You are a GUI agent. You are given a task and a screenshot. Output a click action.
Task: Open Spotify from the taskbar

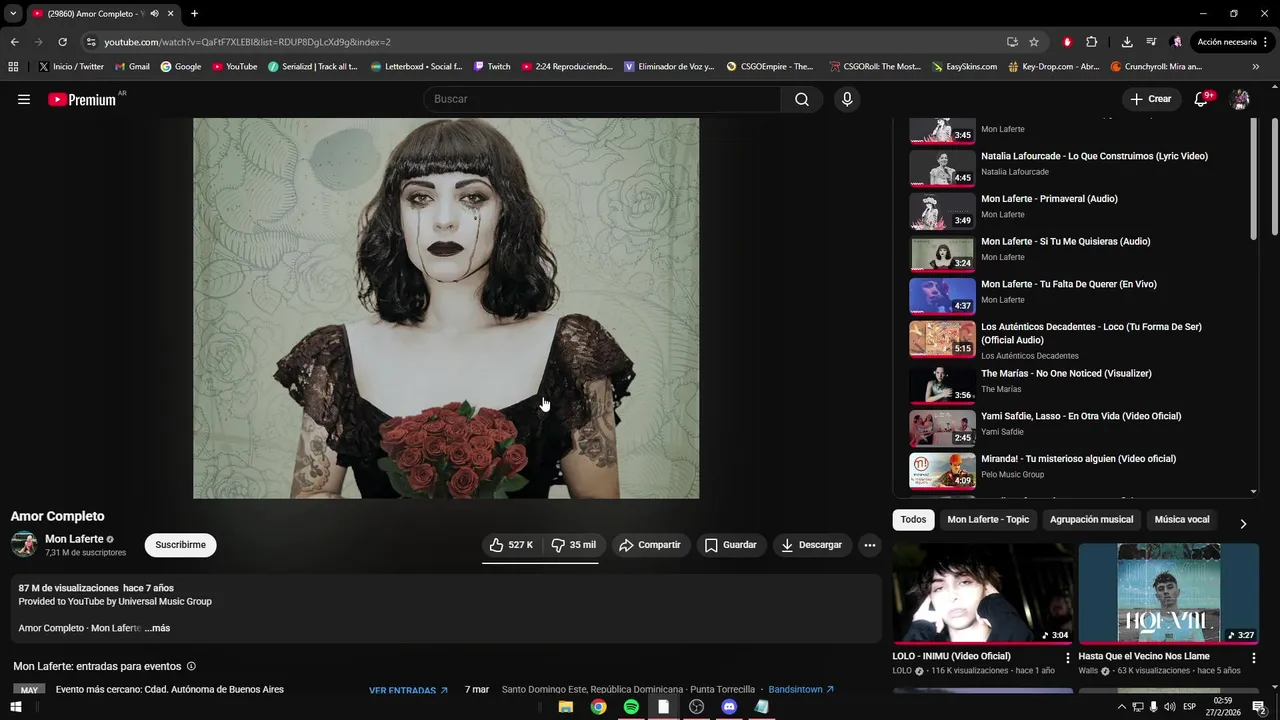click(631, 706)
